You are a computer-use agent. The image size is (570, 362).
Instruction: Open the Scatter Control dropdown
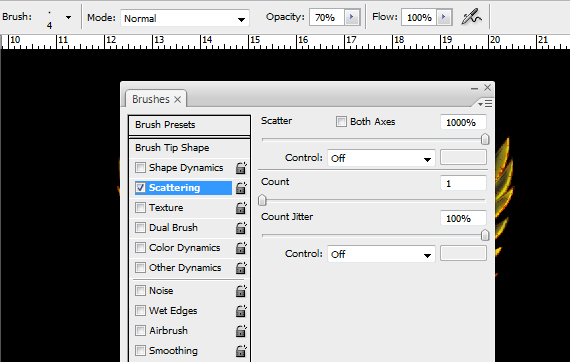(381, 158)
